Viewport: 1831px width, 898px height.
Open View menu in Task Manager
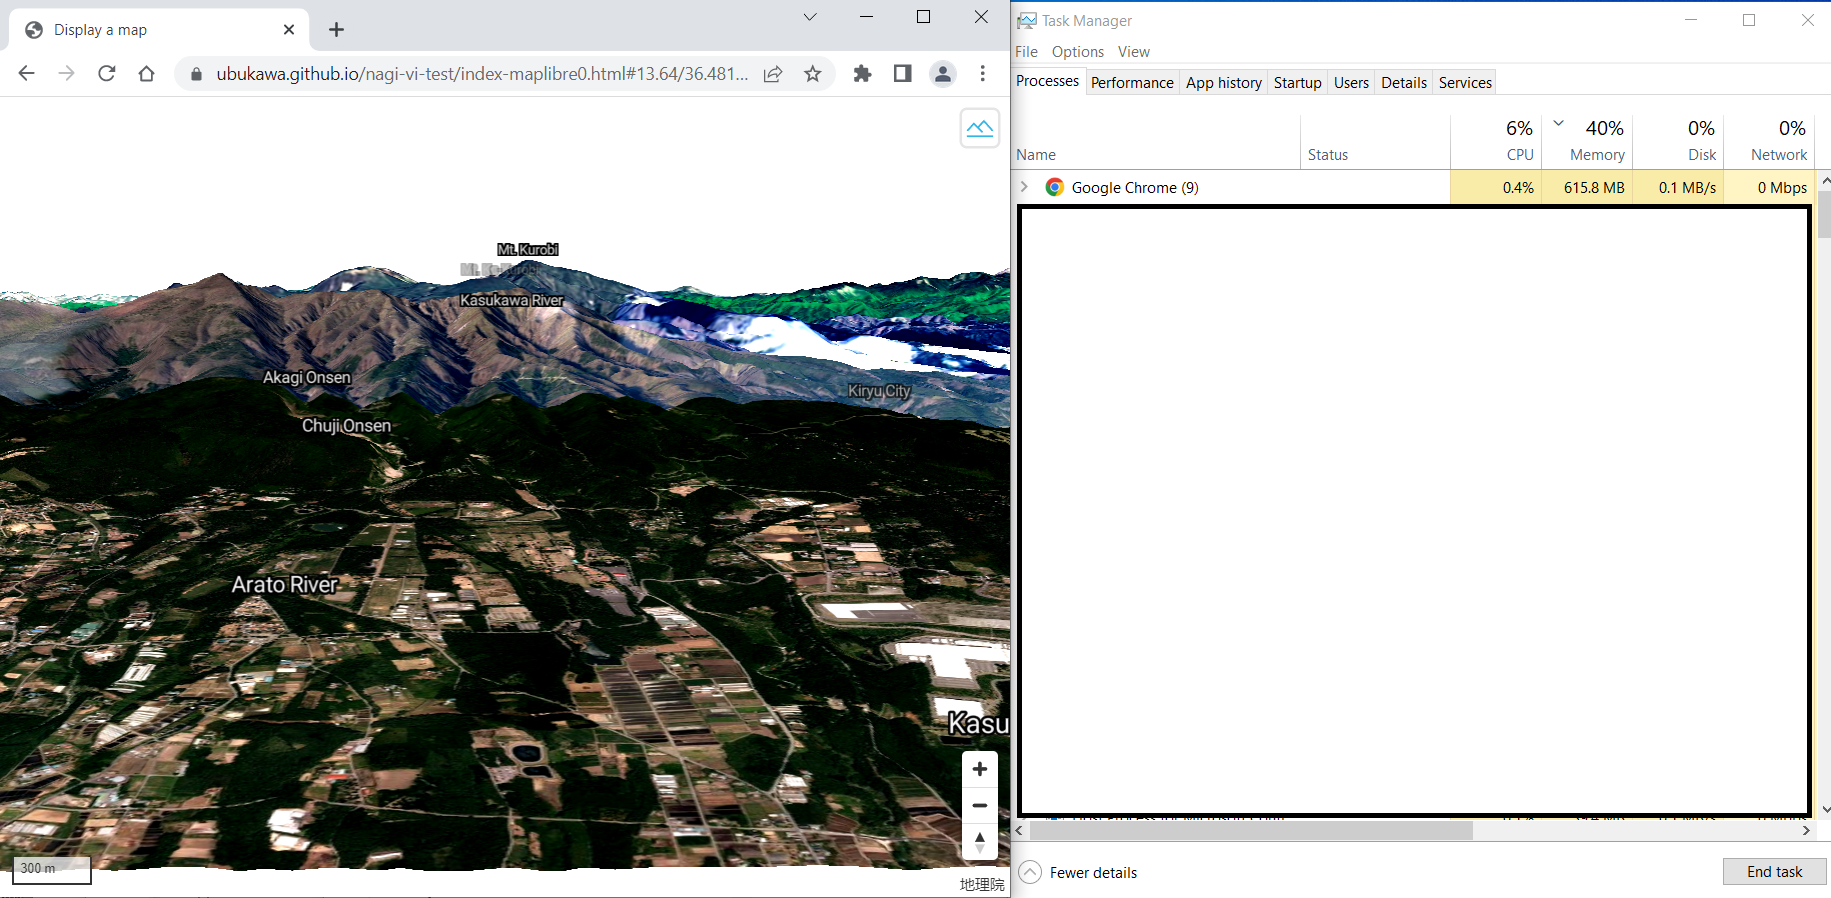1134,52
